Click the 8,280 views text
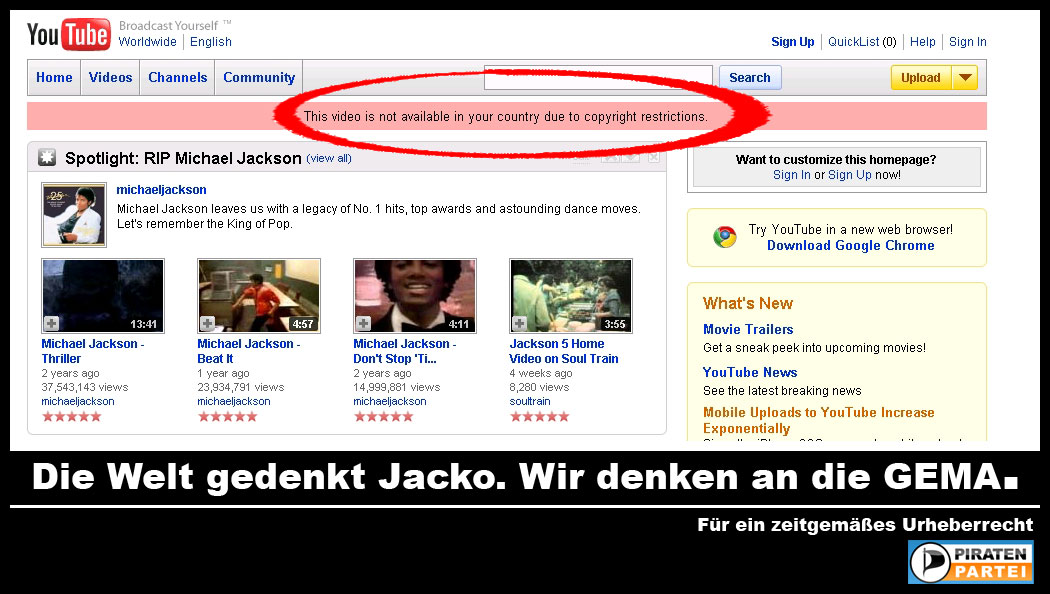Screen dimensions: 1050x594 (x=539, y=387)
